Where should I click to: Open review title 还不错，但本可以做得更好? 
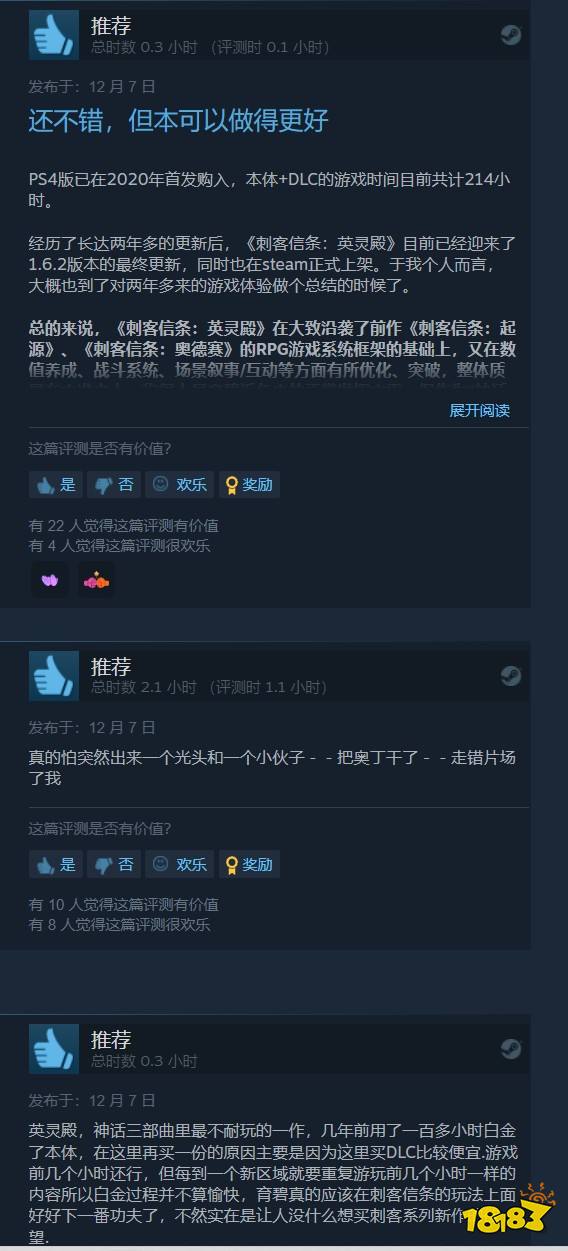[178, 121]
